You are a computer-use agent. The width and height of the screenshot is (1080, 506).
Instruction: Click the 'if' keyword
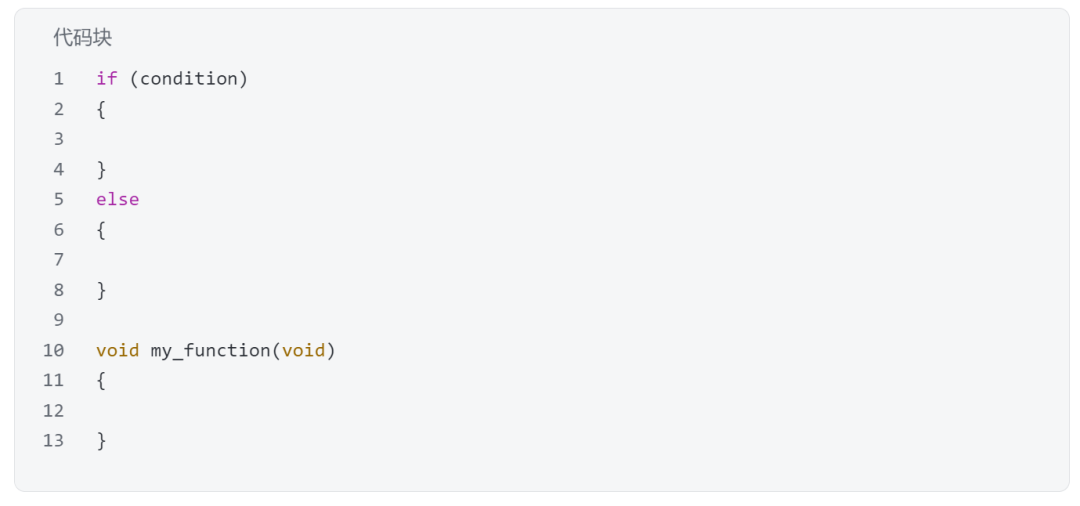click(x=107, y=79)
